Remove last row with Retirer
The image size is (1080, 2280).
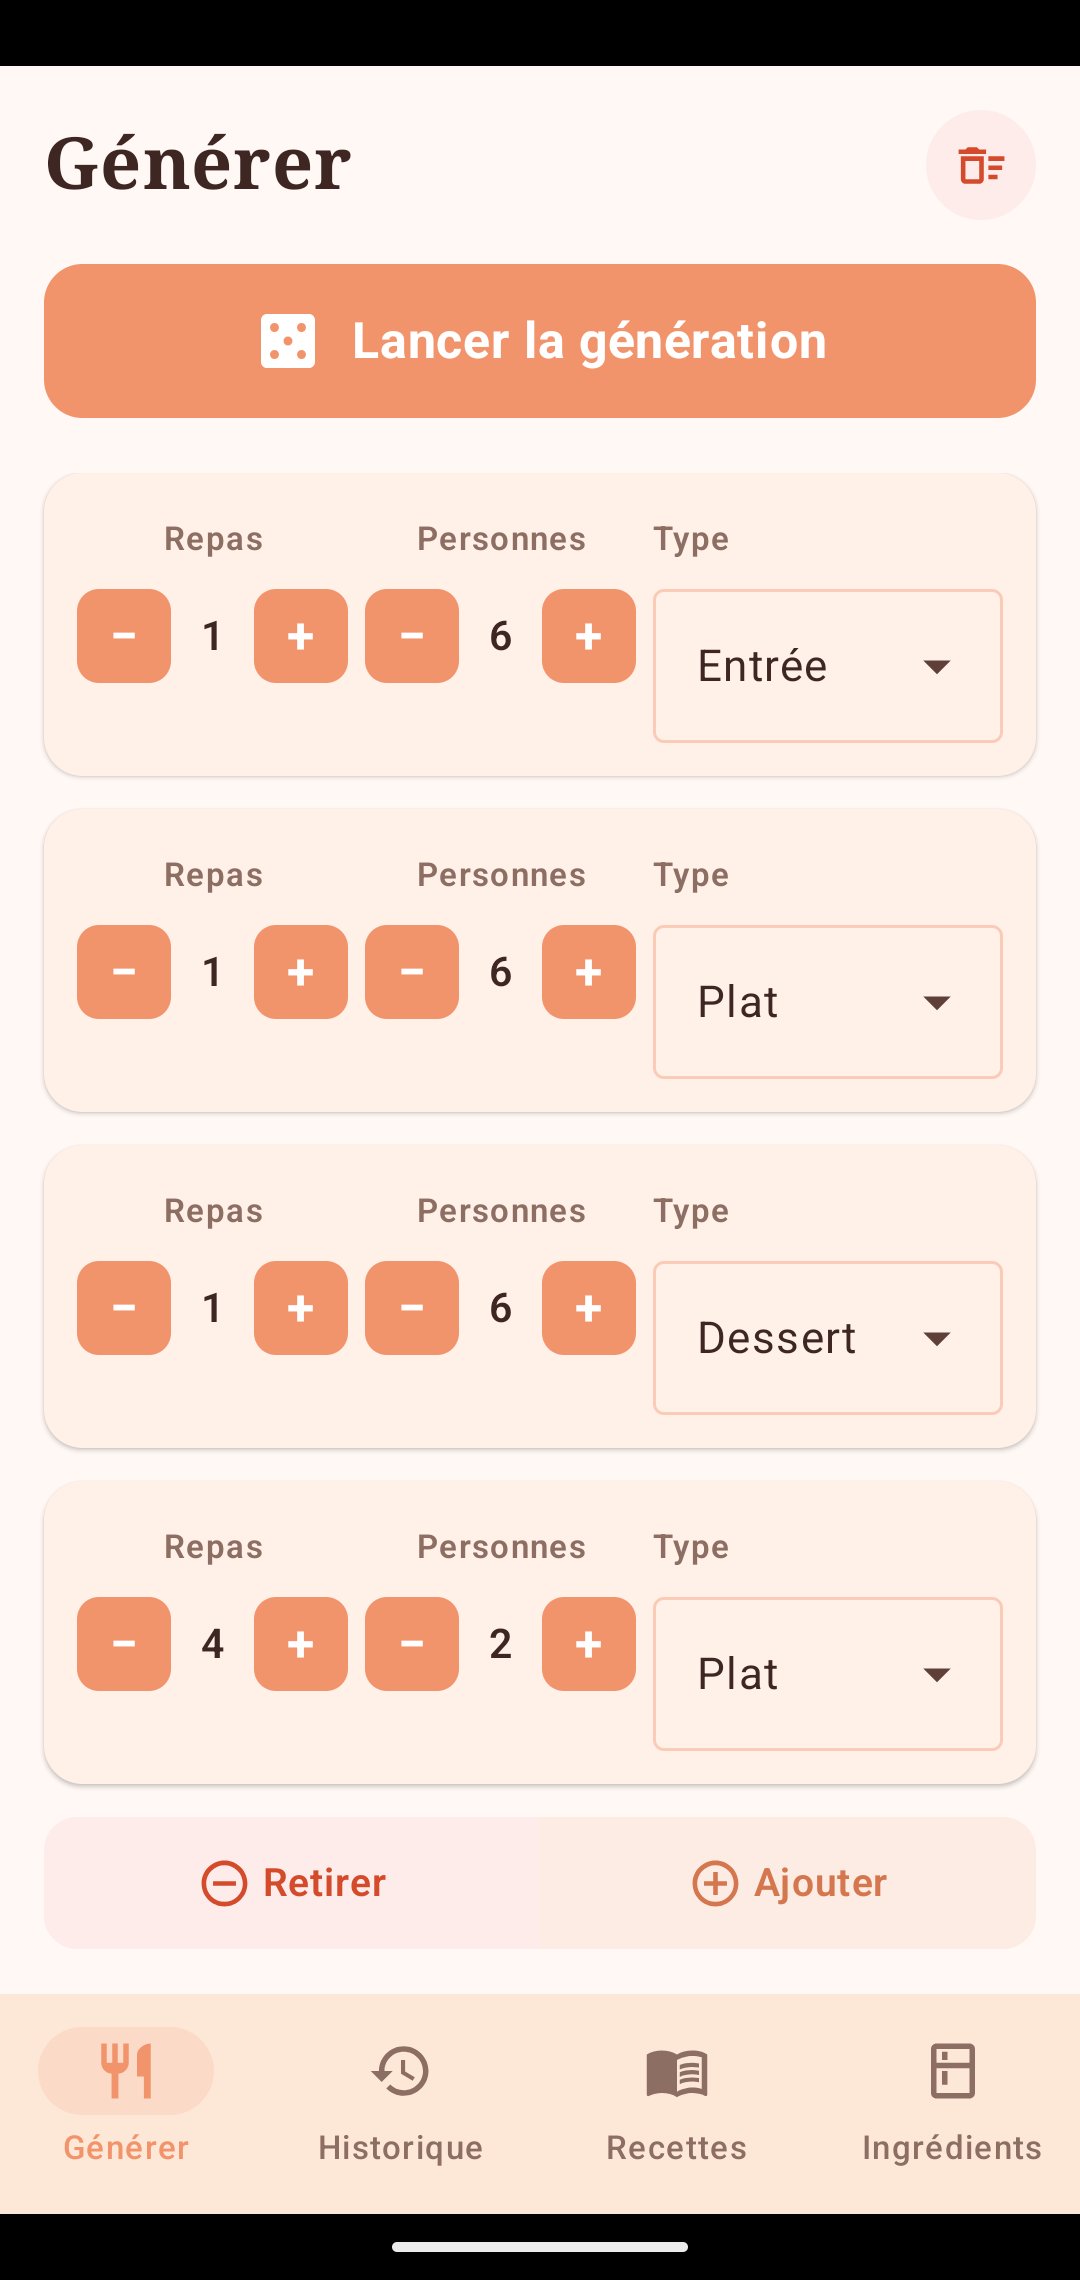coord(293,1883)
